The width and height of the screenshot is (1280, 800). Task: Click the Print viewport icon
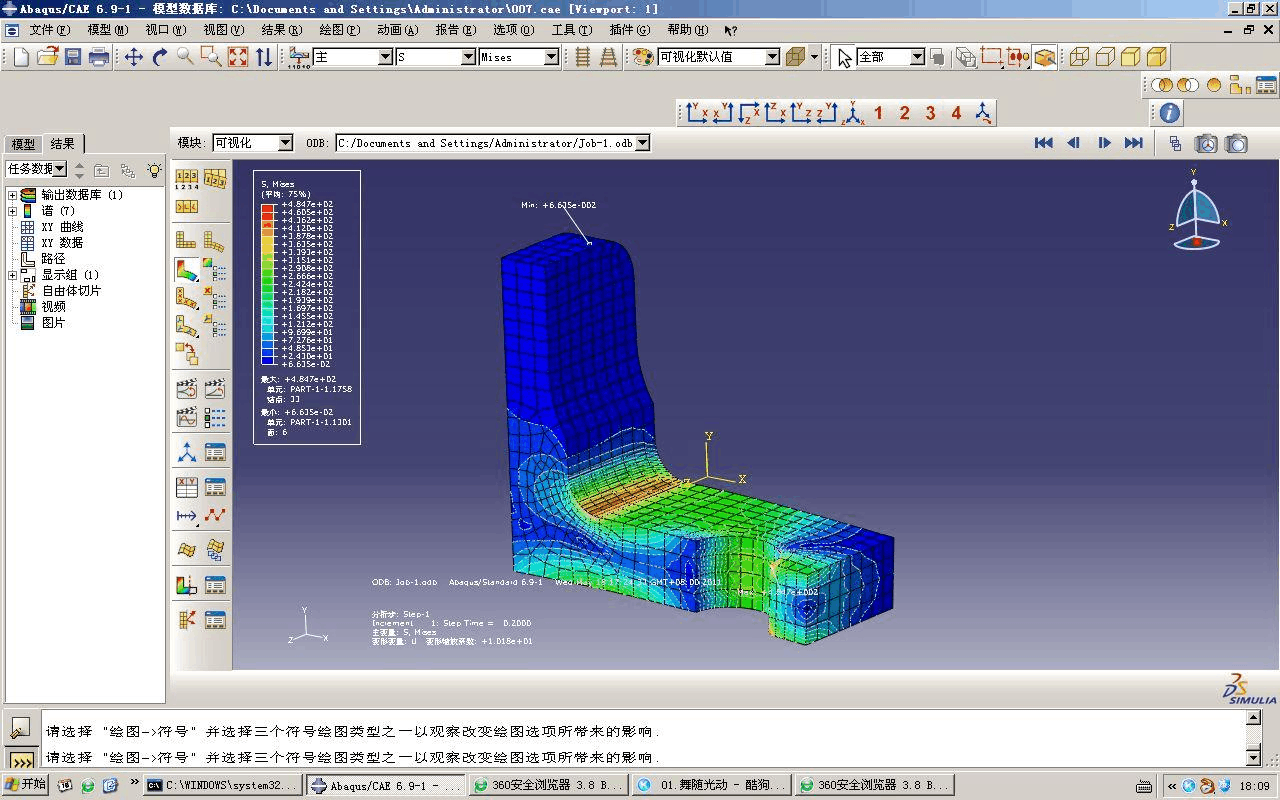[x=96, y=57]
